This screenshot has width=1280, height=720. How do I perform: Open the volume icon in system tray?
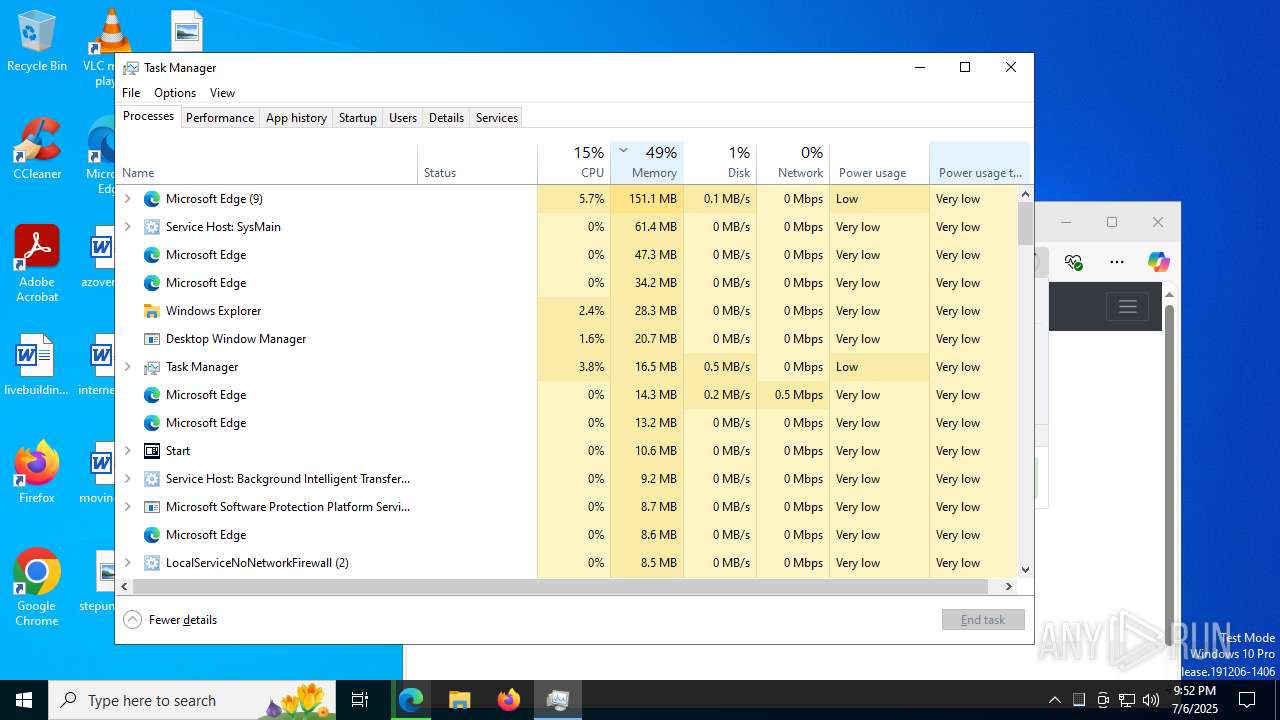[1151, 700]
